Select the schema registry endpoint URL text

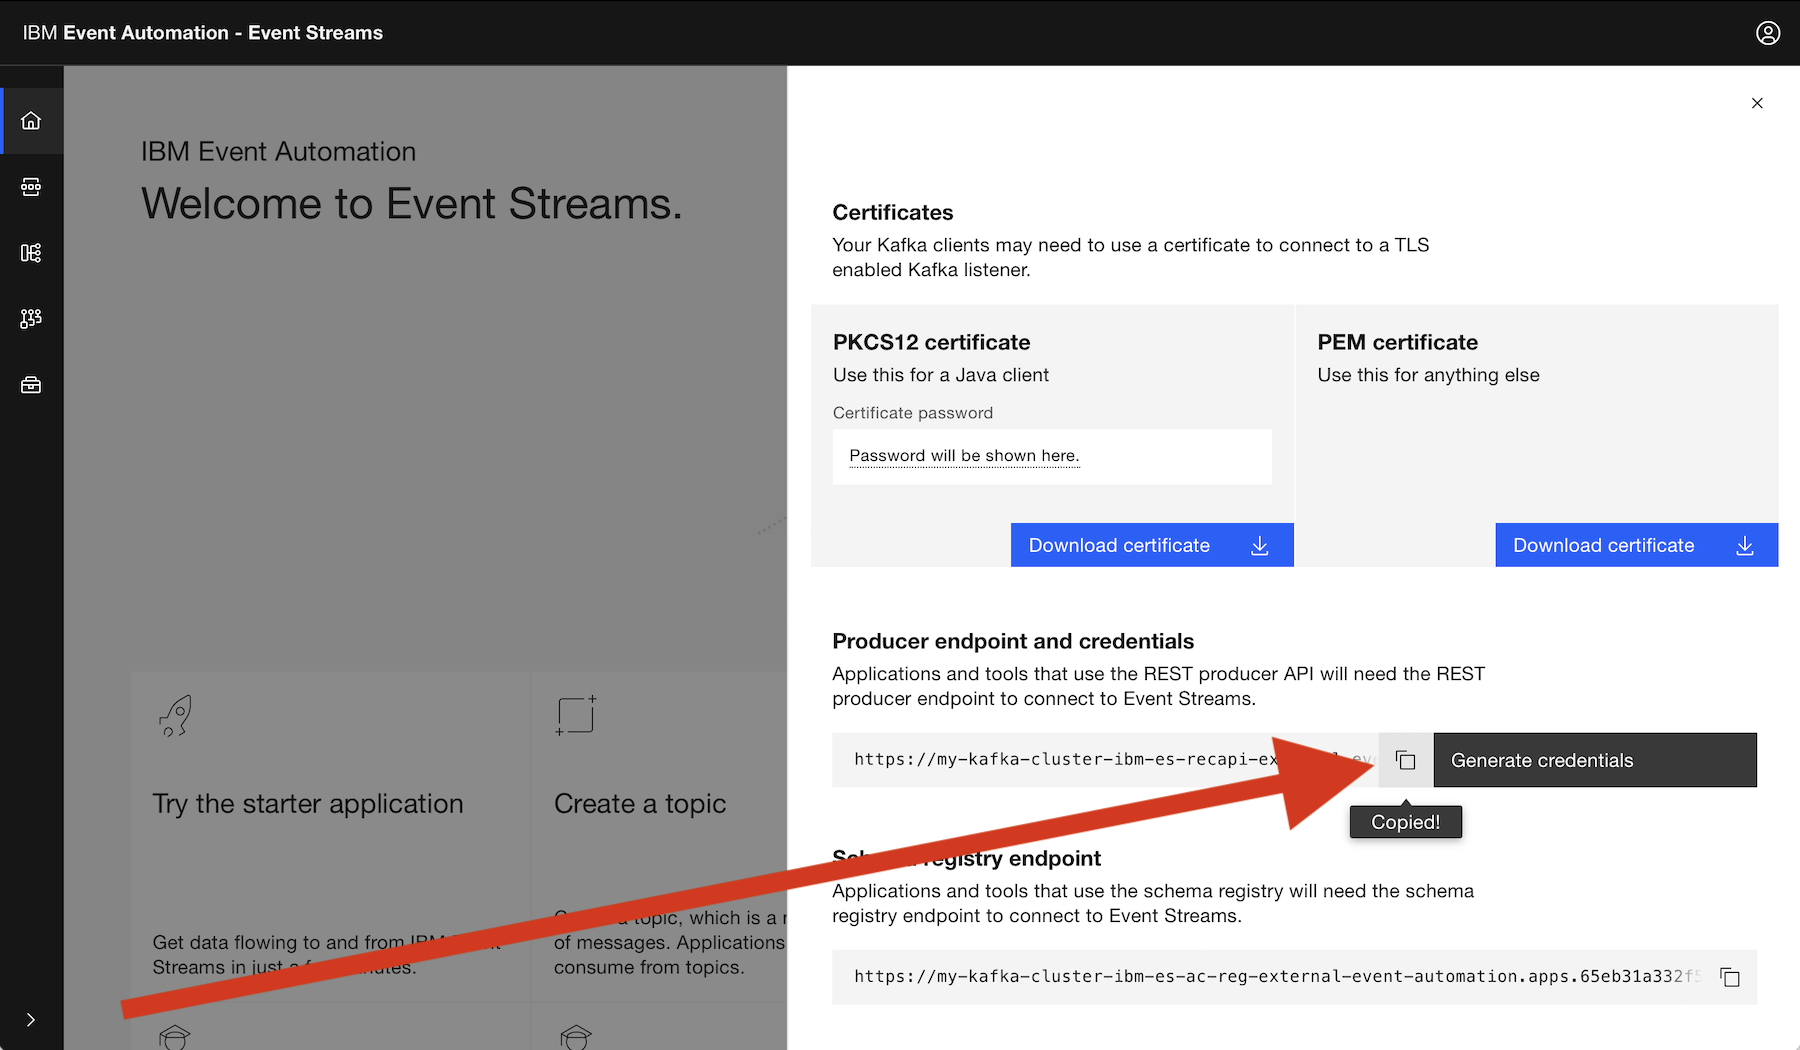click(x=1270, y=977)
